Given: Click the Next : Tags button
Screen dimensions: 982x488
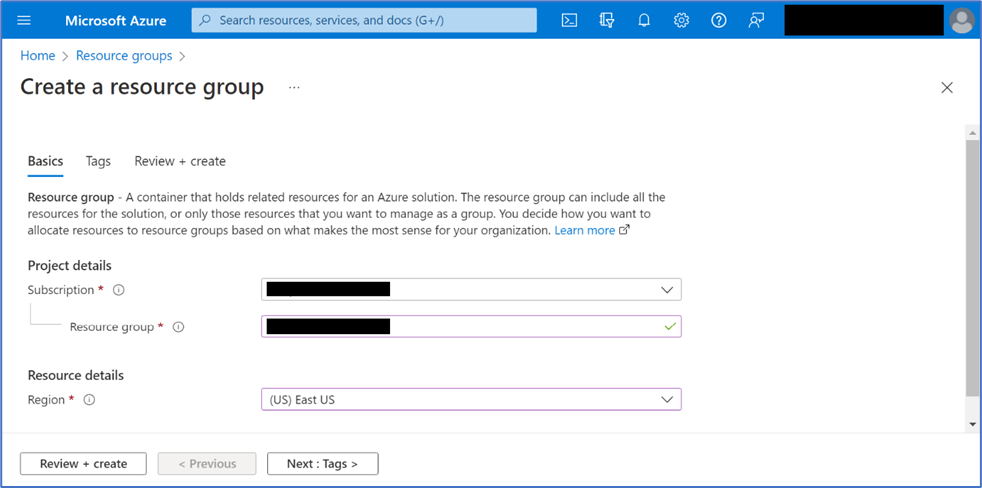Looking at the screenshot, I should pos(323,464).
